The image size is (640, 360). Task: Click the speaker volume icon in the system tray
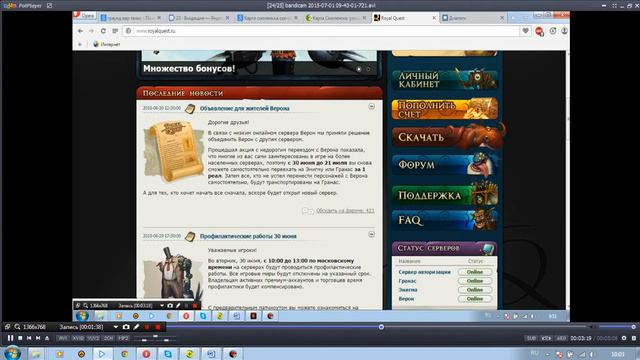593,354
